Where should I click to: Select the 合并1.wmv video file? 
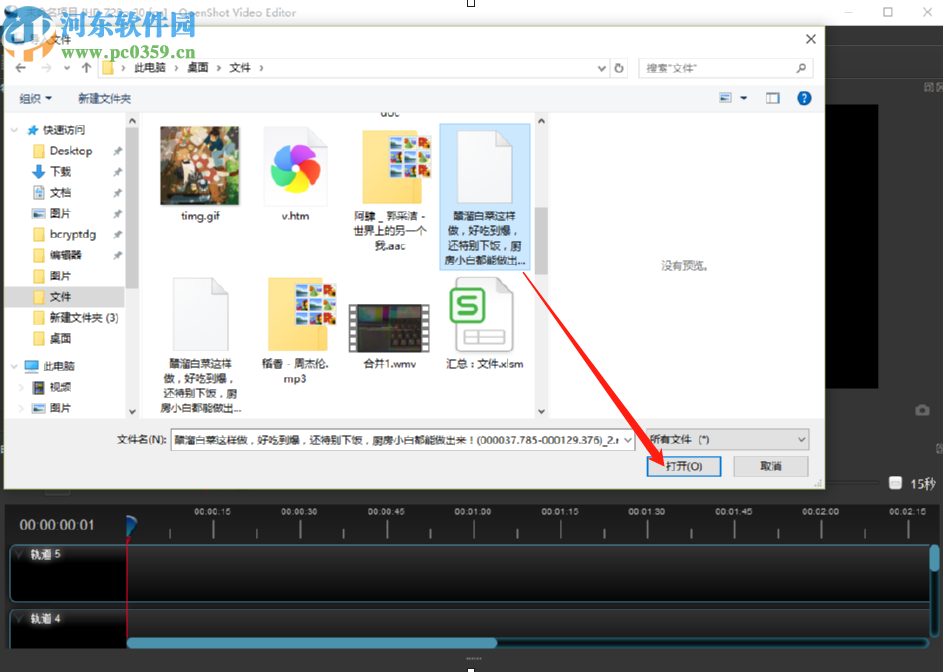coord(390,336)
